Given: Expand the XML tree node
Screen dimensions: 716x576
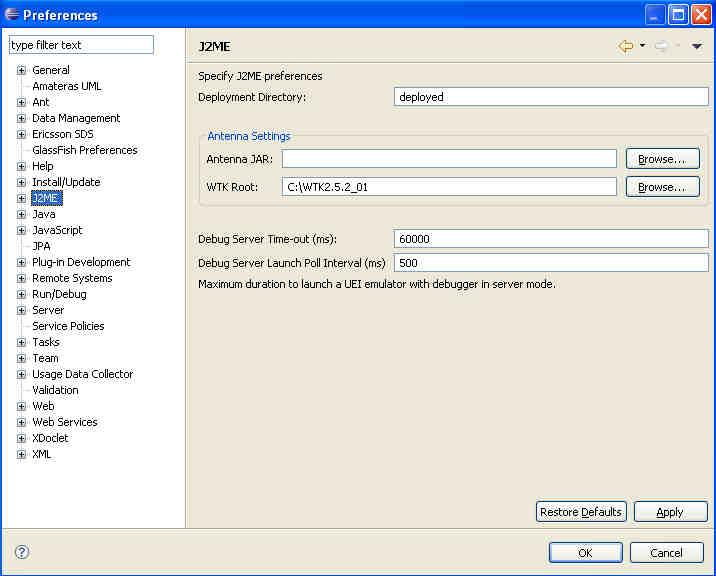Looking at the screenshot, I should [x=21, y=454].
